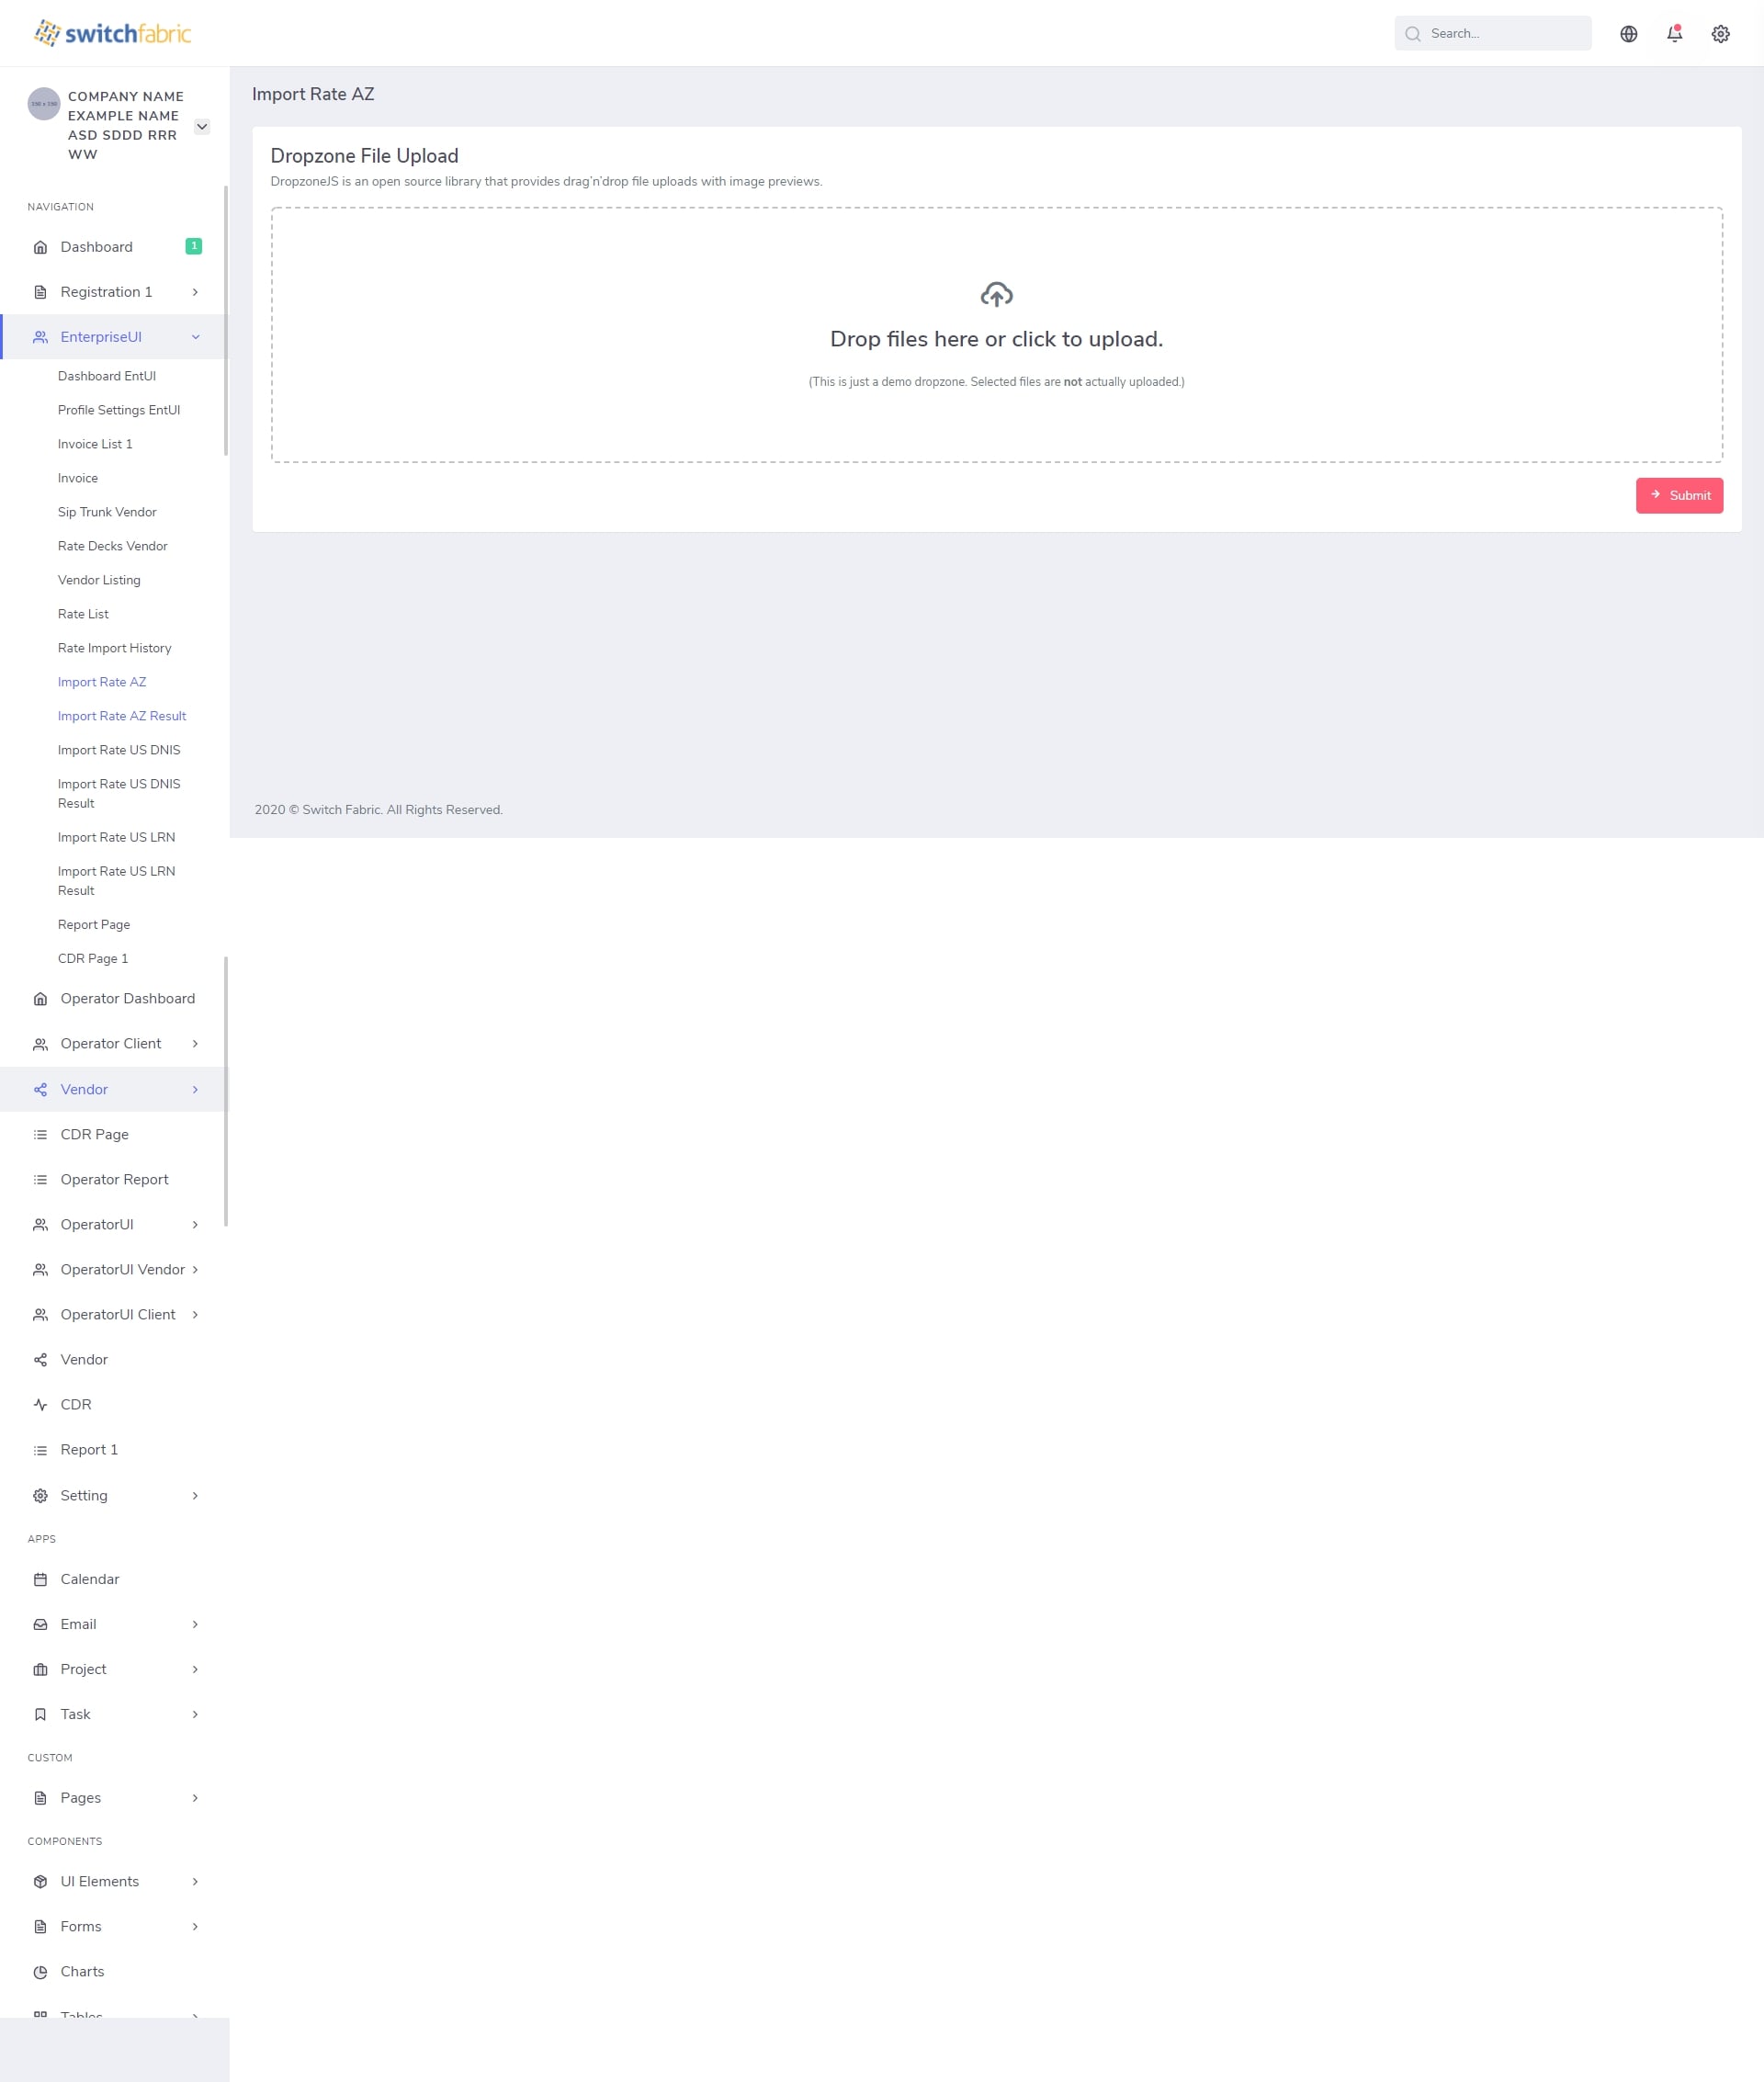Open the notifications bell icon

click(x=1674, y=34)
